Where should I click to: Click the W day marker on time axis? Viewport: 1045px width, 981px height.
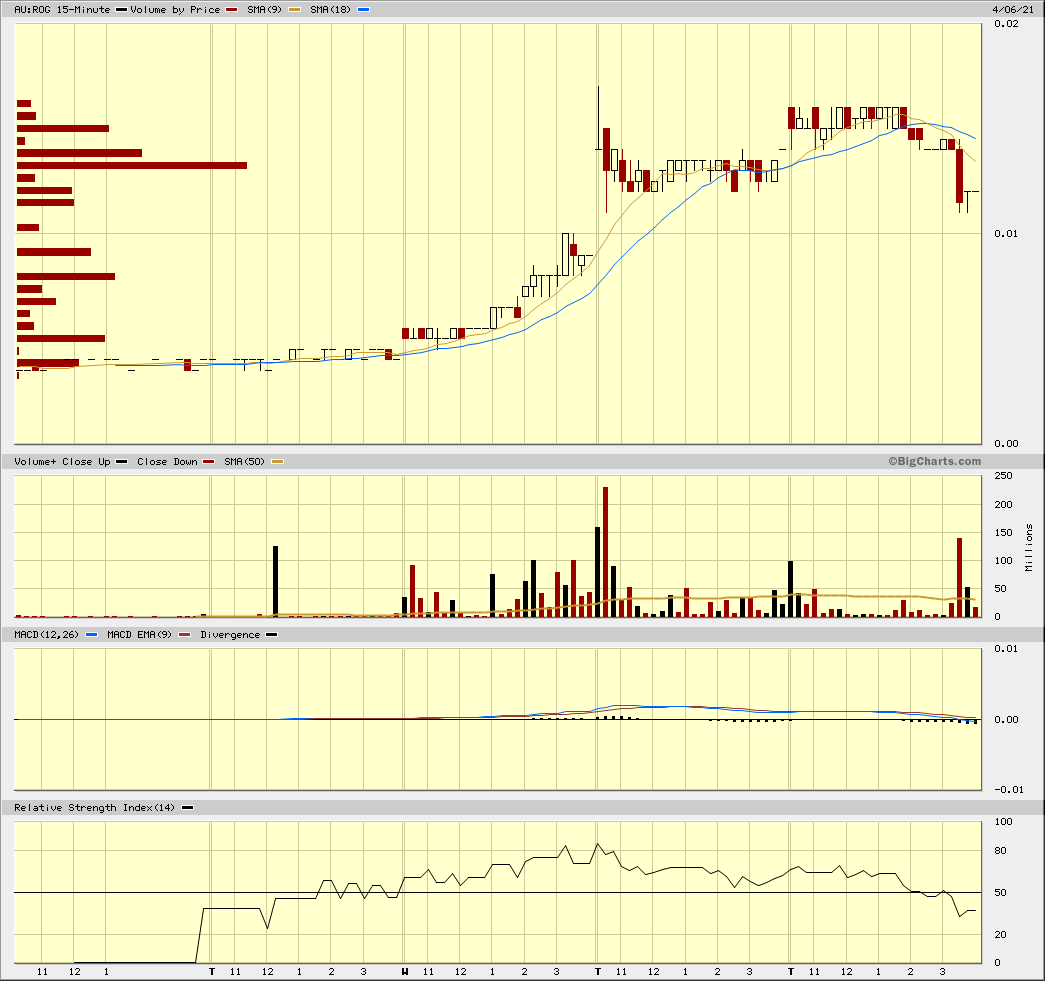pos(405,972)
